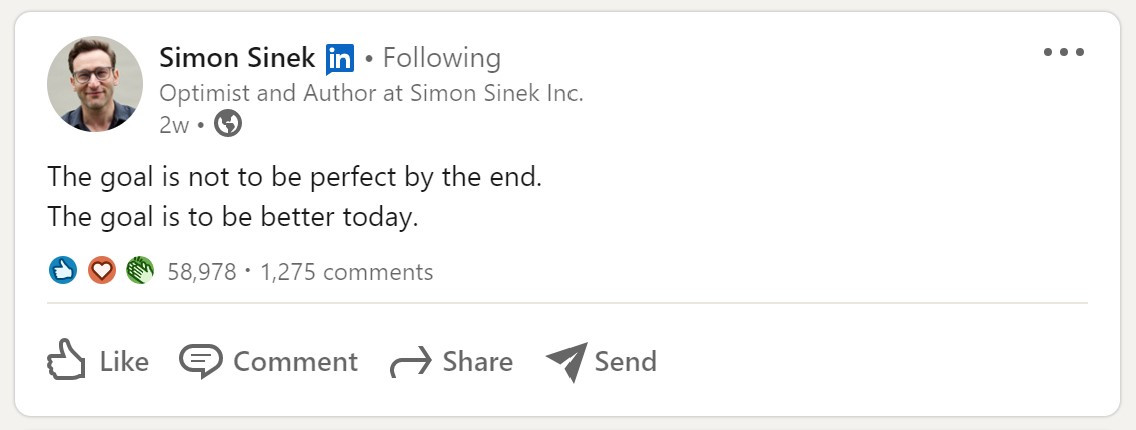The image size is (1136, 430).
Task: Open the 58,978 reactions list
Action: click(202, 271)
